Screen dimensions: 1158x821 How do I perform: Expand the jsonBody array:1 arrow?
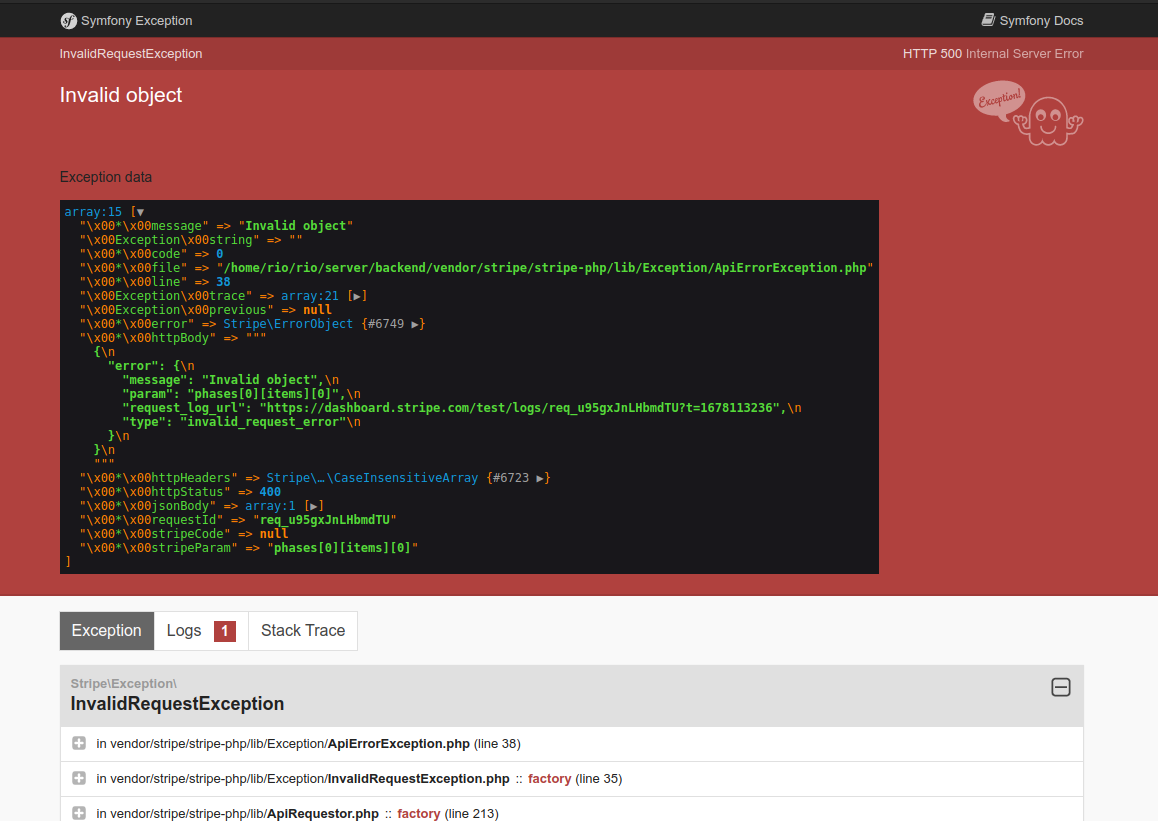(313, 506)
